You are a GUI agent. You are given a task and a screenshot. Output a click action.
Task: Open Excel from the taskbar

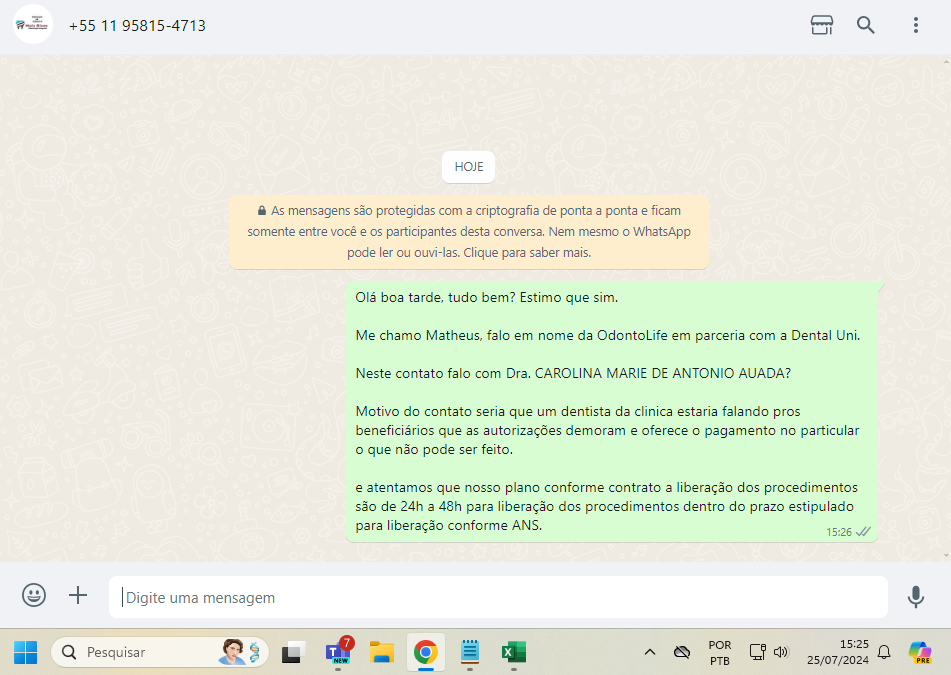(x=513, y=653)
